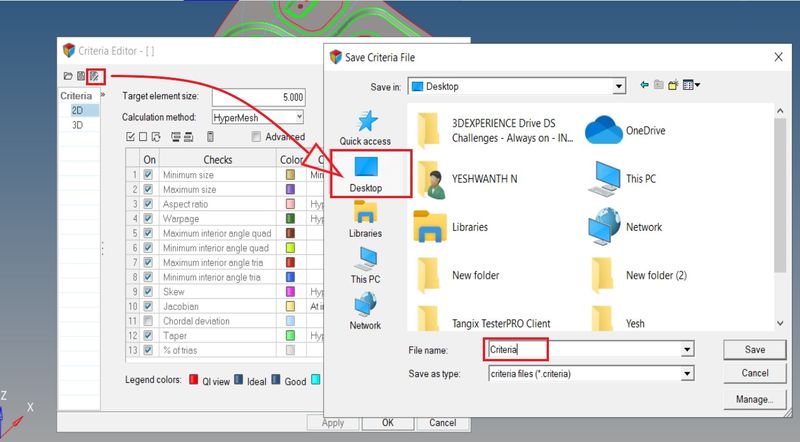Open the File name history dropdown
The image size is (800, 442).
pyautogui.click(x=687, y=350)
